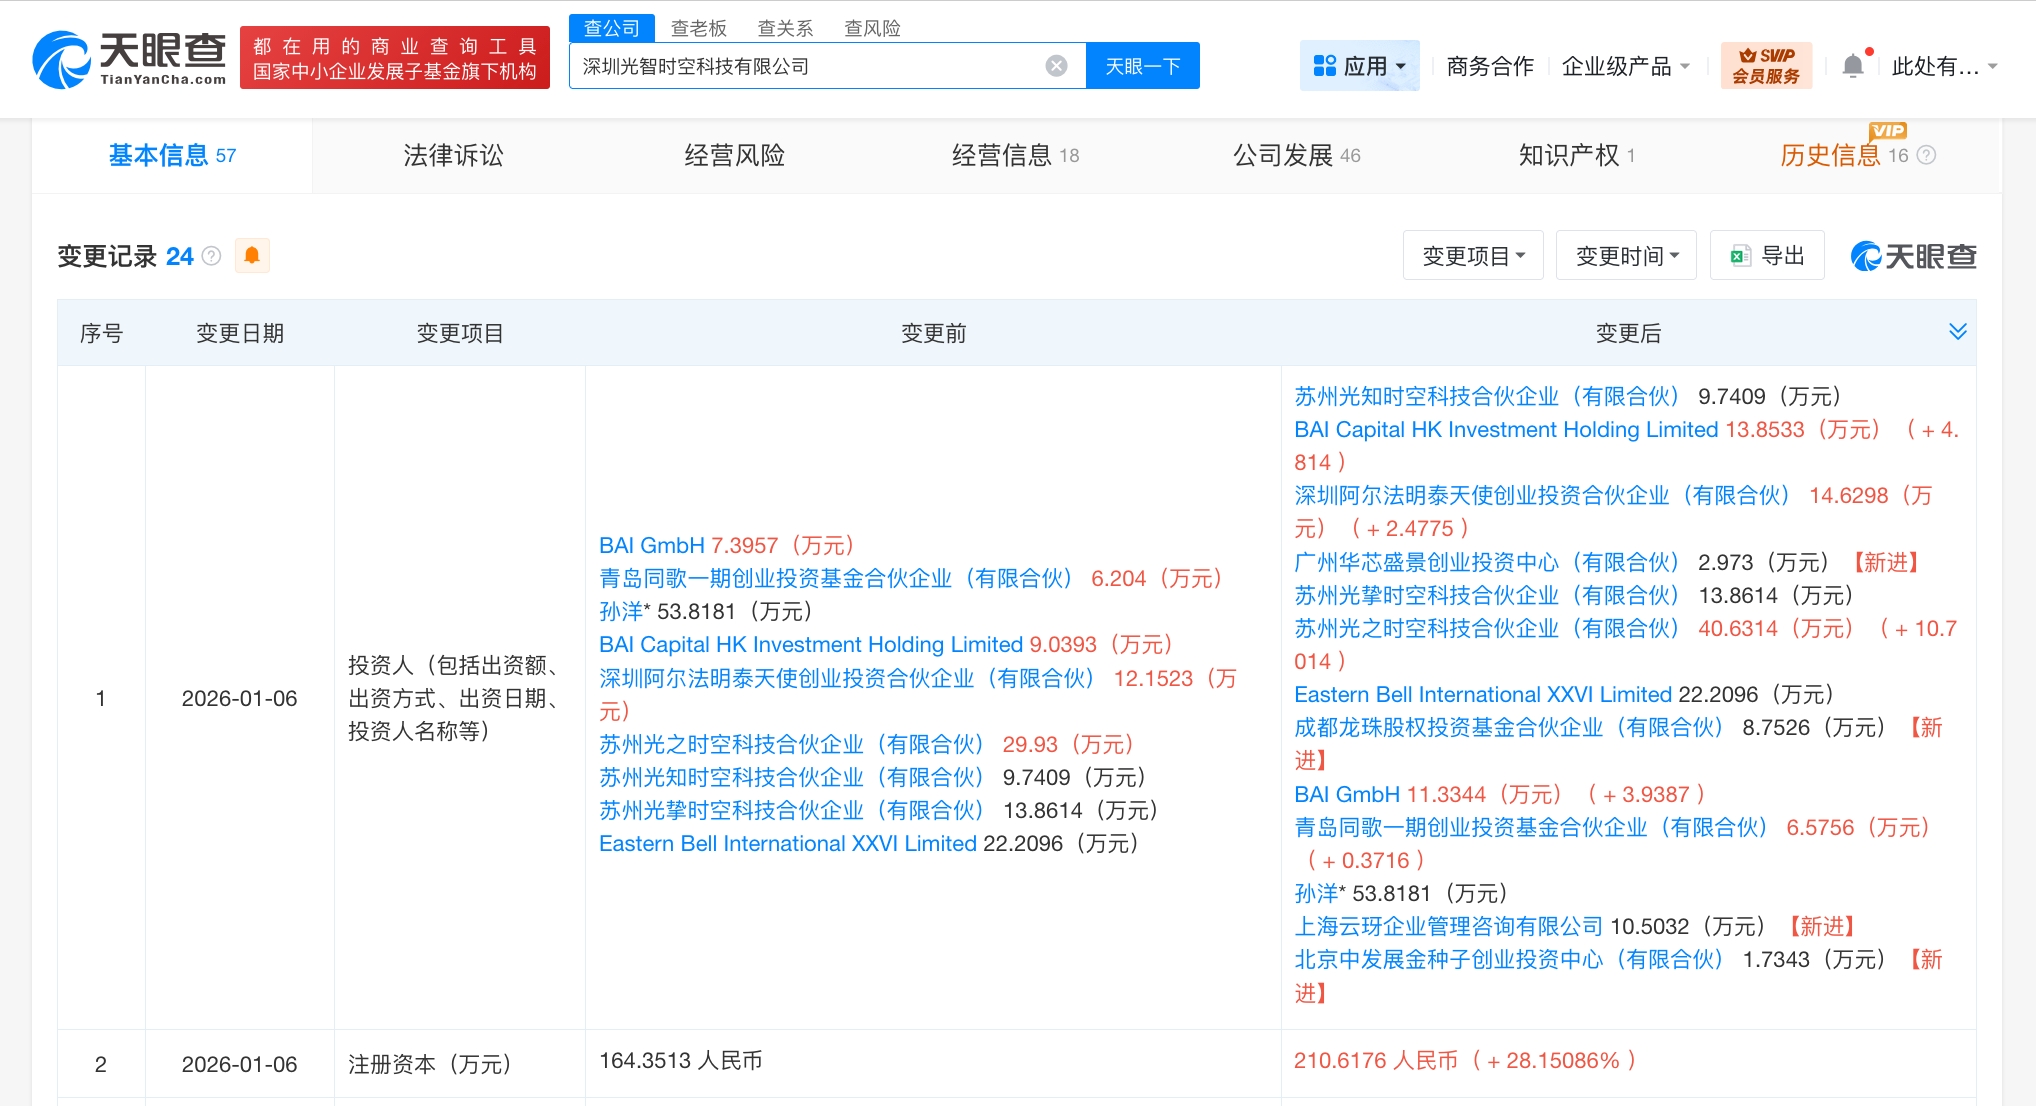The height and width of the screenshot is (1106, 2036).
Task: Open the 变更项目 filter dropdown
Action: pyautogui.click(x=1473, y=256)
